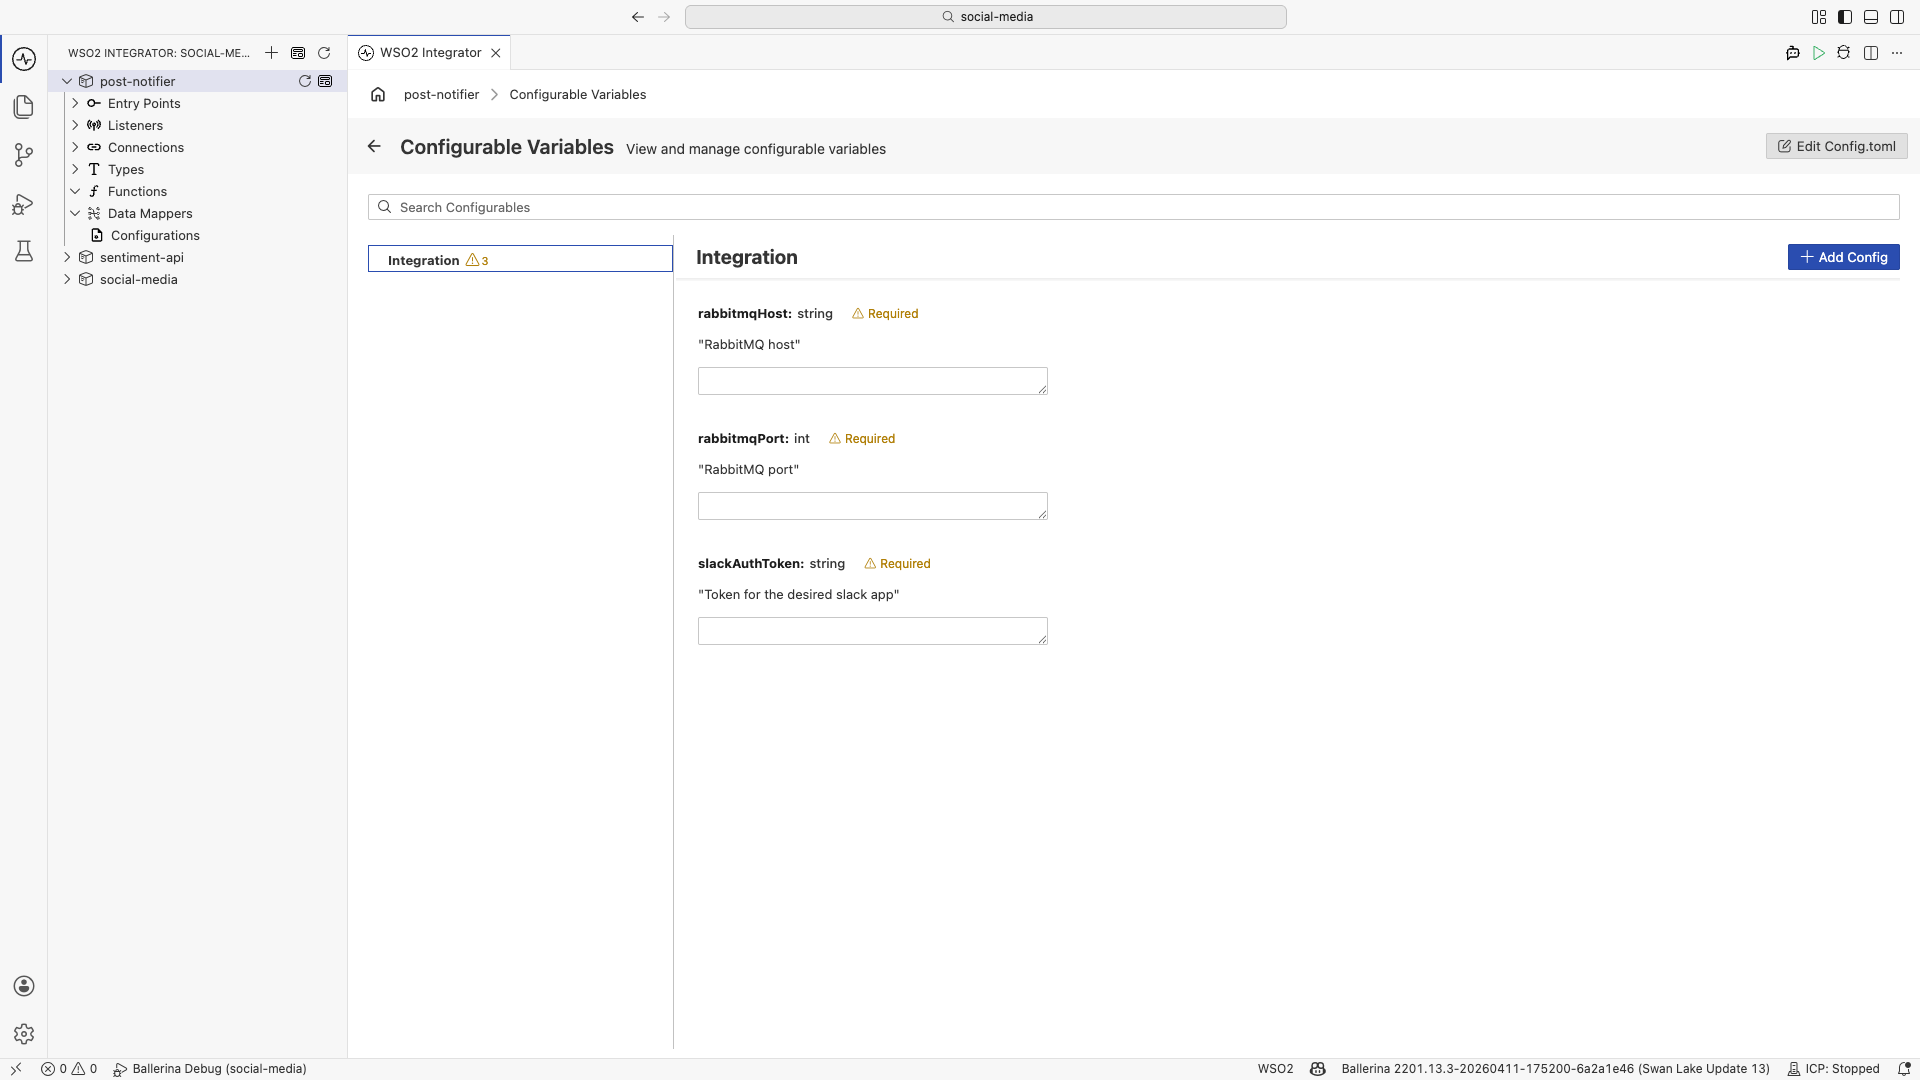
Task: Expand the sentiment-api project
Action: point(67,257)
